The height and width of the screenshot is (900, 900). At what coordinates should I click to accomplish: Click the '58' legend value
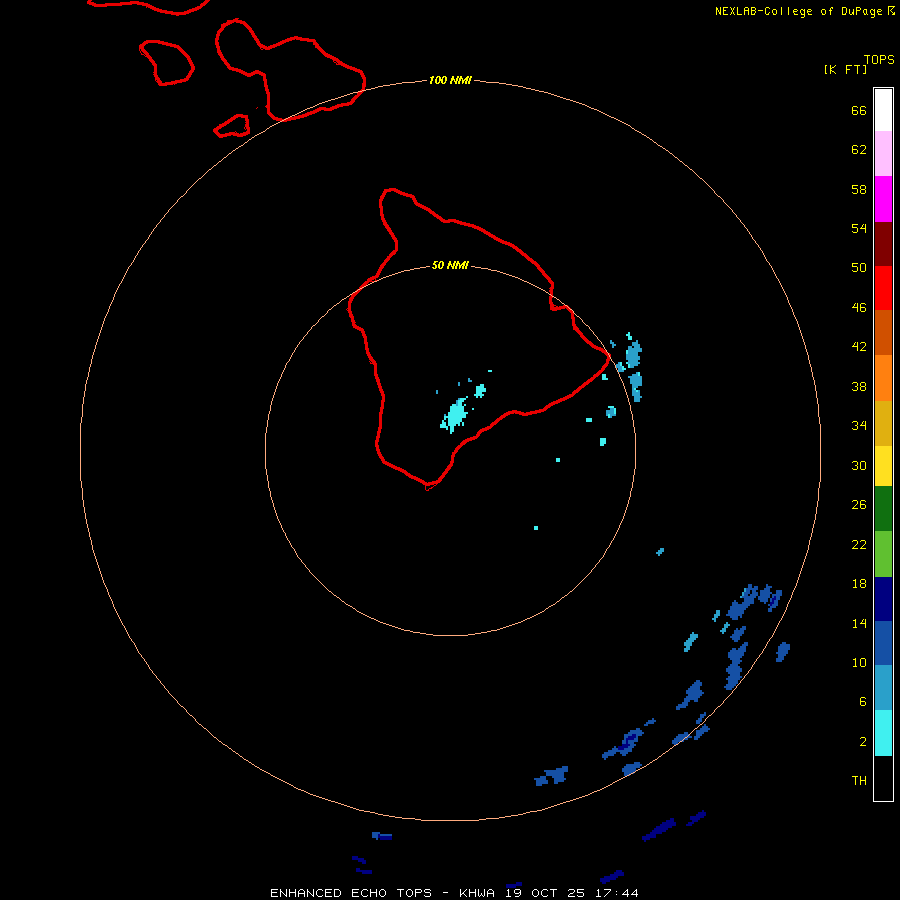point(859,189)
